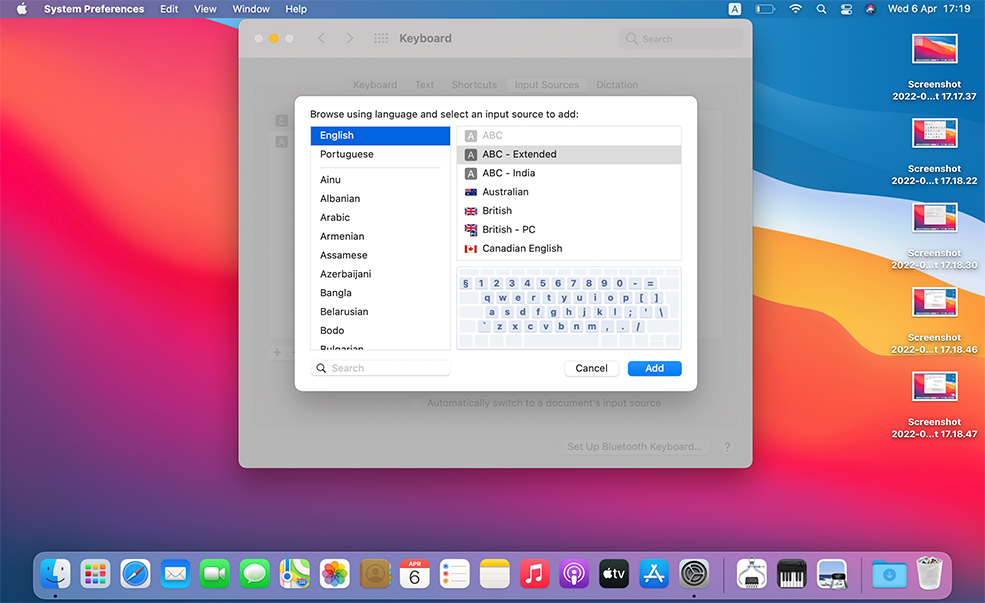Switch to the Dictation tab

click(617, 85)
